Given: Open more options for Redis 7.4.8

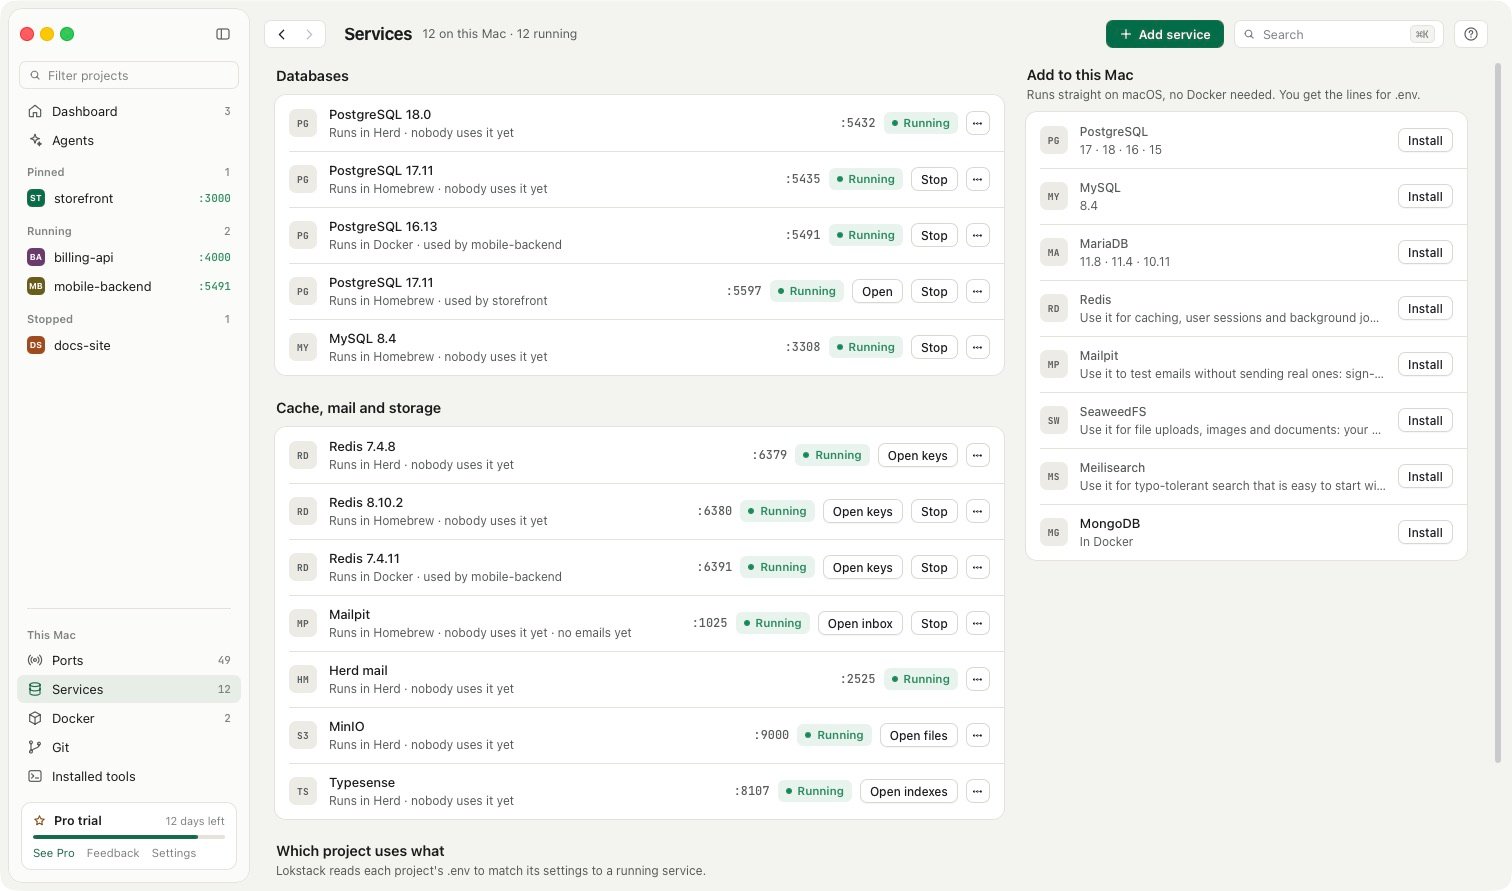Looking at the screenshot, I should tap(977, 455).
